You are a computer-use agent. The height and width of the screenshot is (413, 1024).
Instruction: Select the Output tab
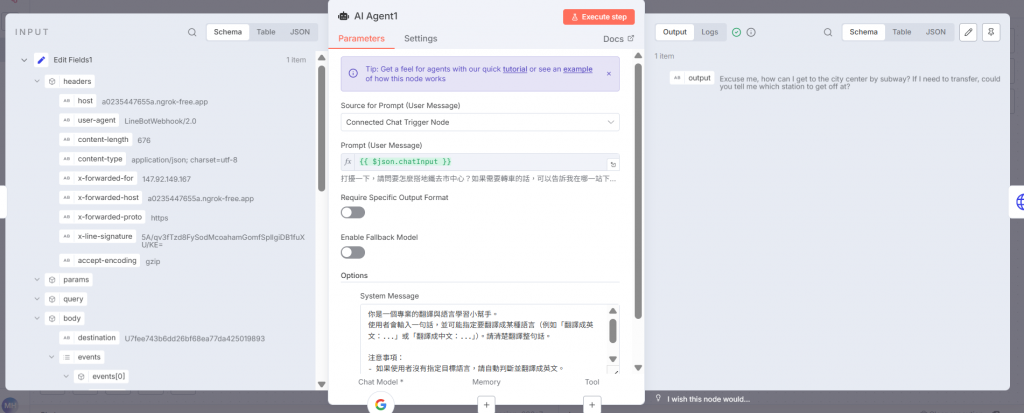tap(675, 32)
